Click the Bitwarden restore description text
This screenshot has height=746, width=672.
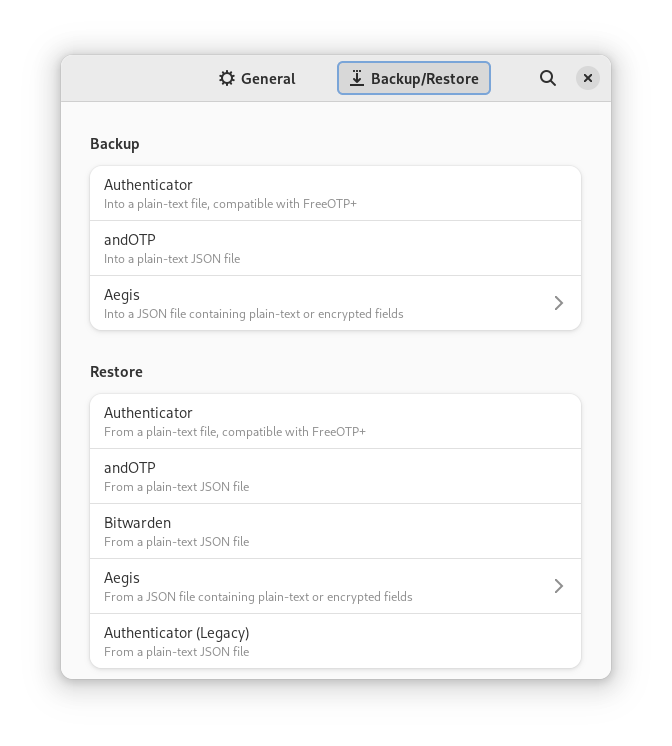pos(176,542)
